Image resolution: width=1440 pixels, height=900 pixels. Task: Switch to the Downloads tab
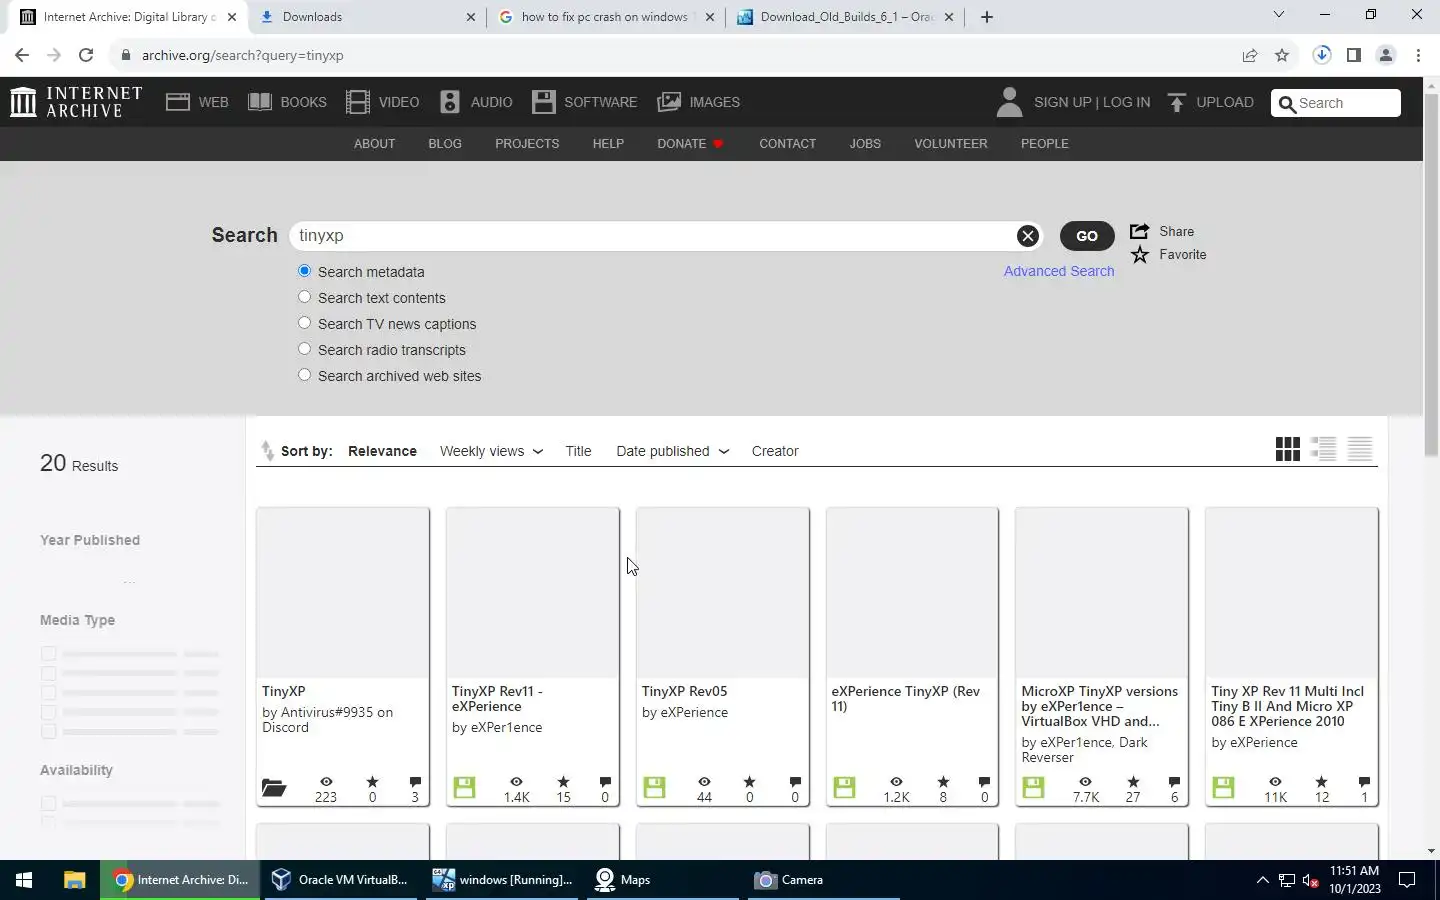coord(366,17)
